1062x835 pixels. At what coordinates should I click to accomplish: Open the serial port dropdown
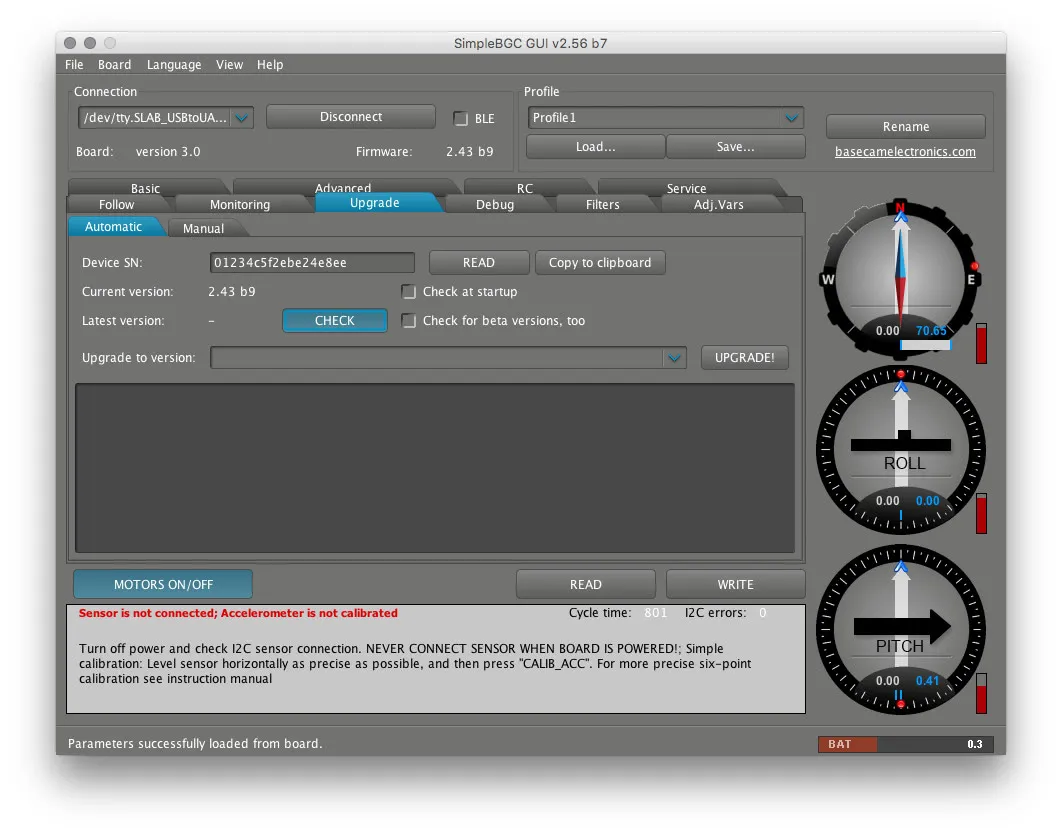pos(243,118)
